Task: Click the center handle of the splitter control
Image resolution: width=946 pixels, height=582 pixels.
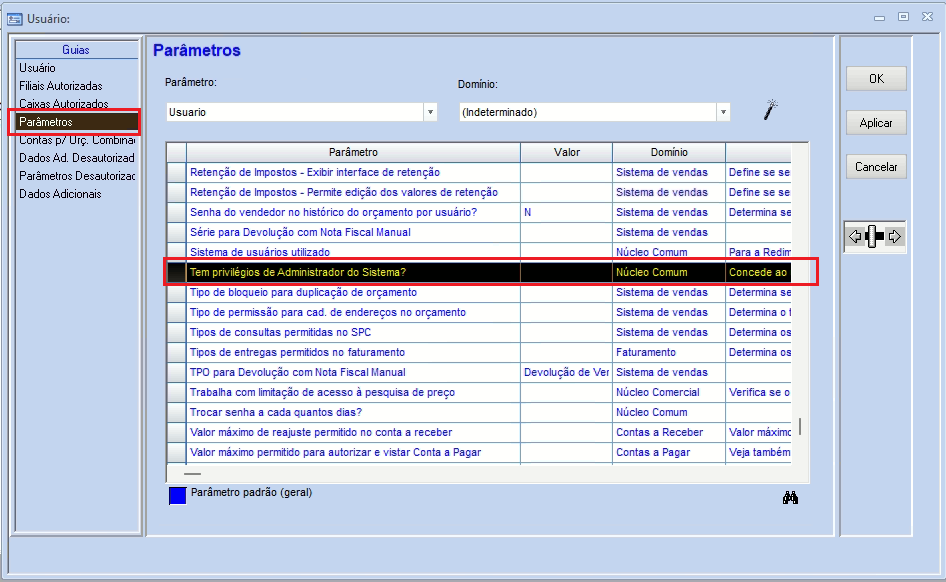Action: click(874, 237)
